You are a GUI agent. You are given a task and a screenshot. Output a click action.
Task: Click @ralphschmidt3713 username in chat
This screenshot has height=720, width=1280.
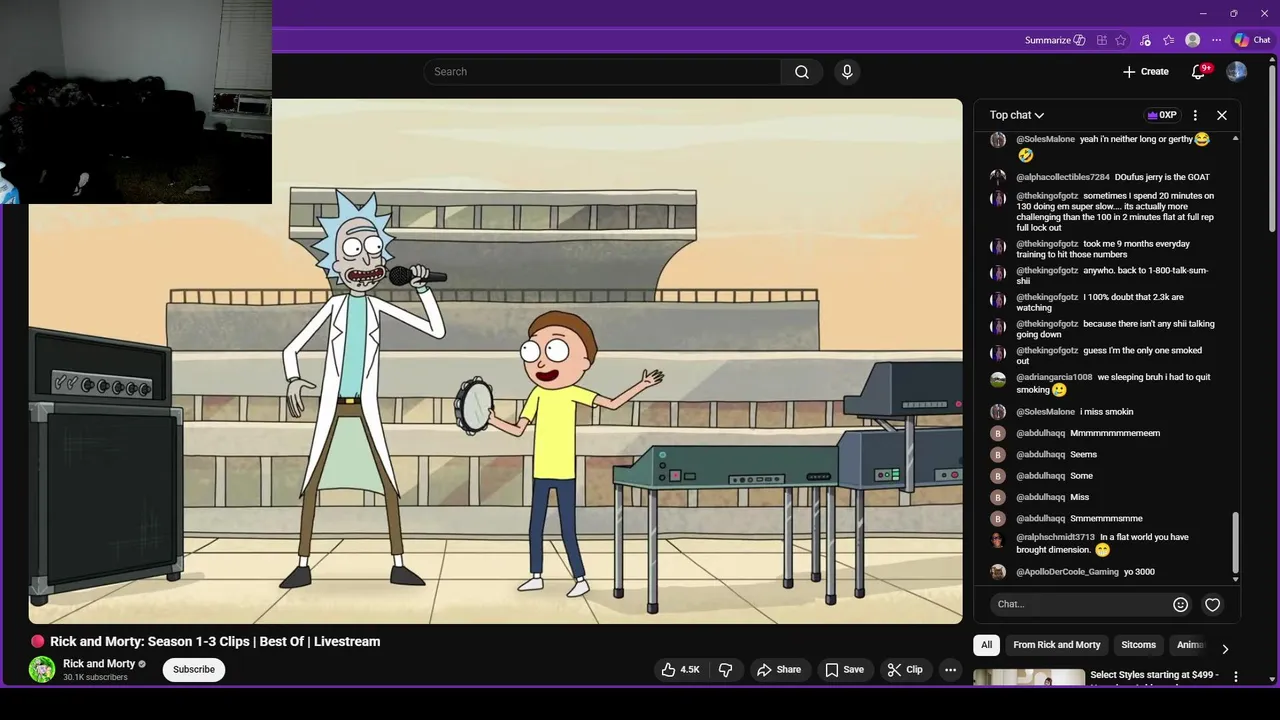pyautogui.click(x=1055, y=537)
